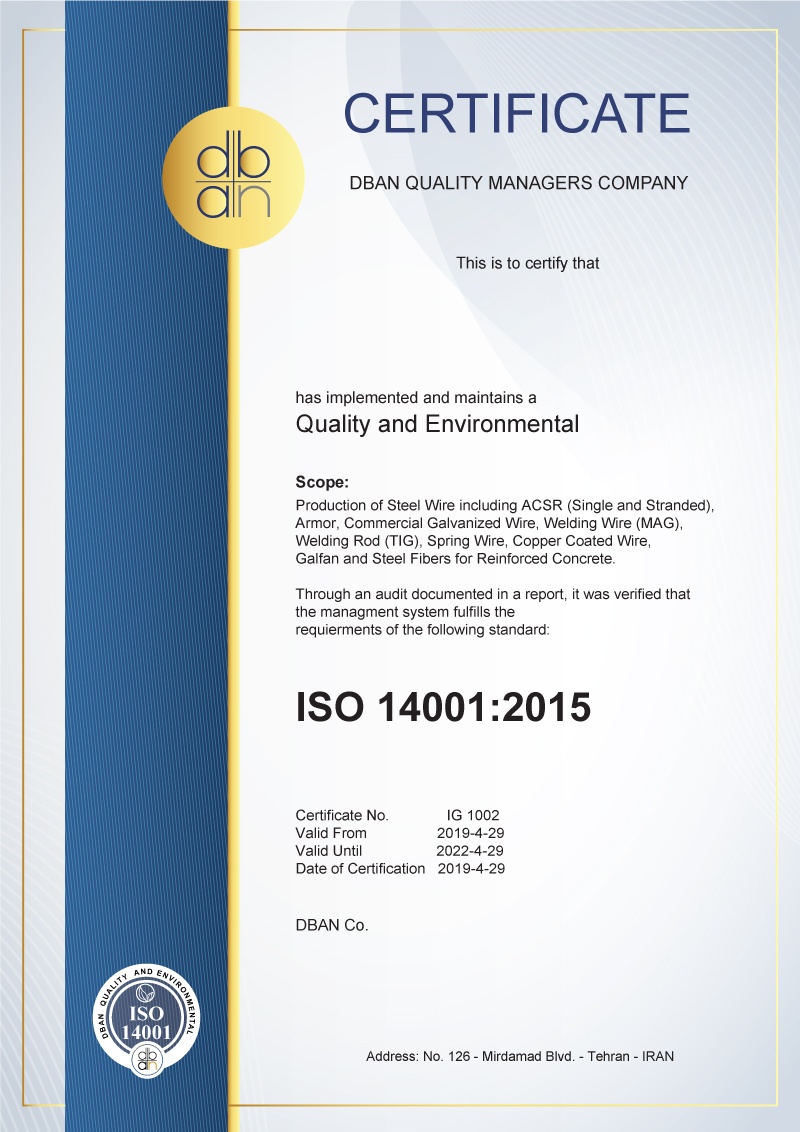800x1132 pixels.
Task: Click the certificate number 'IG 1002'
Action: tap(473, 815)
